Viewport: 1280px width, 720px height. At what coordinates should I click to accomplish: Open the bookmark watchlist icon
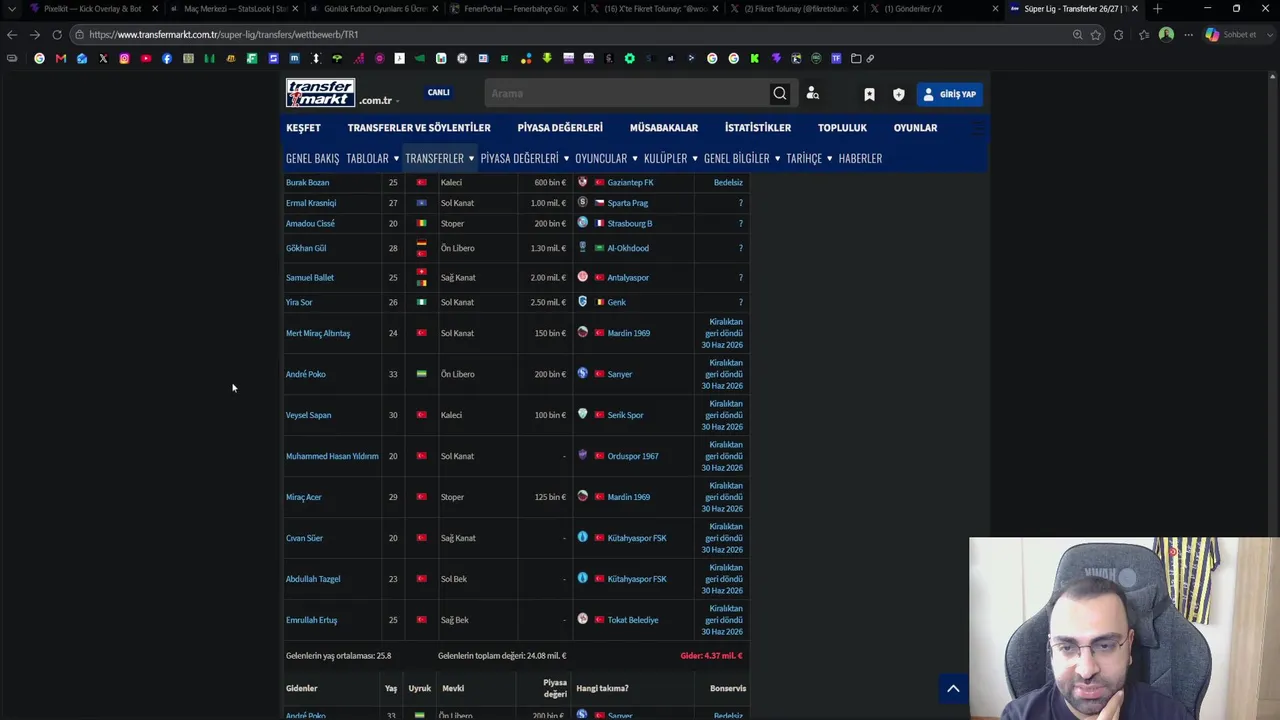tap(869, 94)
